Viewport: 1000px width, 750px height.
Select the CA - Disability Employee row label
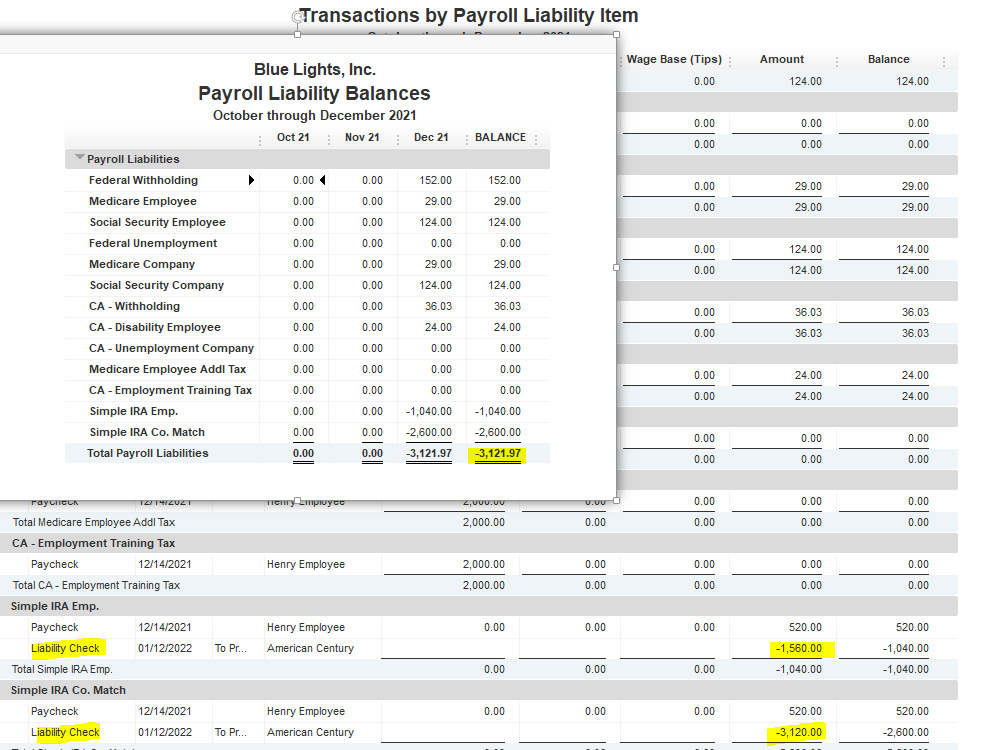155,327
